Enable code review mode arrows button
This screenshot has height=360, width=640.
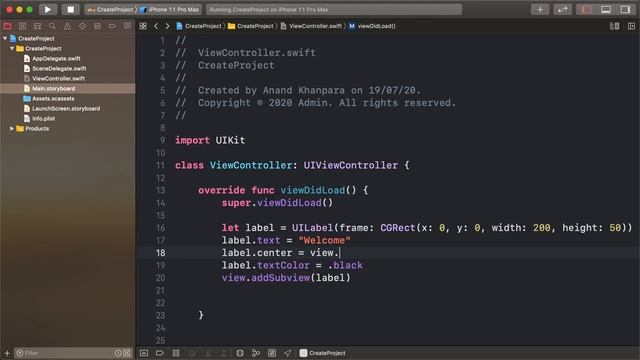[x=562, y=9]
